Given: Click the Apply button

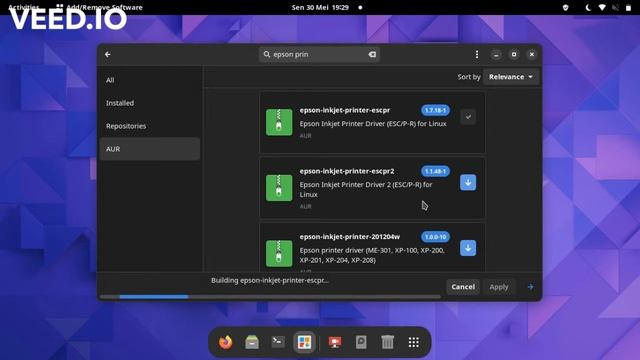Looking at the screenshot, I should [x=499, y=287].
